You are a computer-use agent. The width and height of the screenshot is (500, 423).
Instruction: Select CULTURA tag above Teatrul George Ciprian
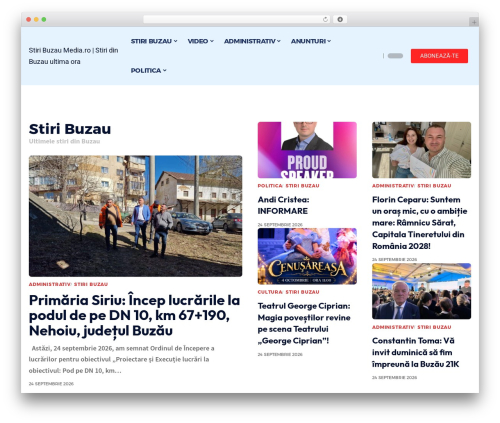coord(270,292)
